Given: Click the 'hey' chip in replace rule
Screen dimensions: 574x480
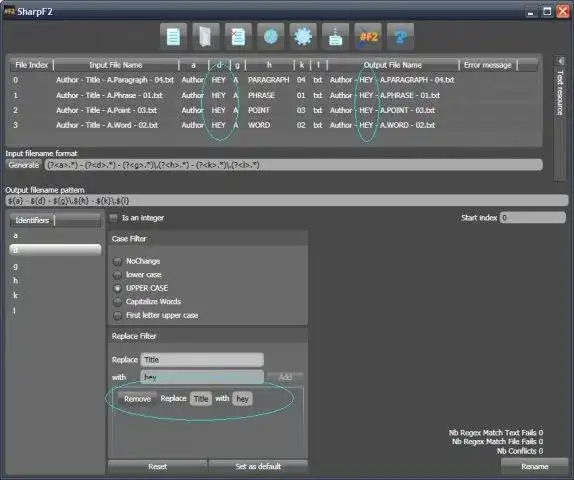Looking at the screenshot, I should (242, 399).
